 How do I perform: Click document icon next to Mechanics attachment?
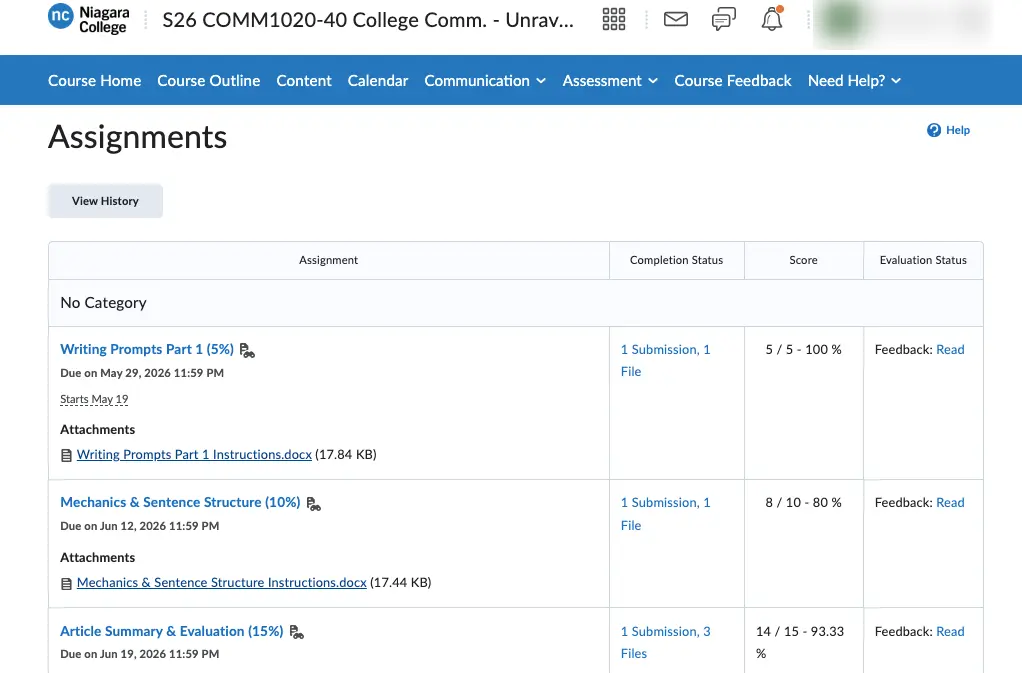(x=66, y=584)
